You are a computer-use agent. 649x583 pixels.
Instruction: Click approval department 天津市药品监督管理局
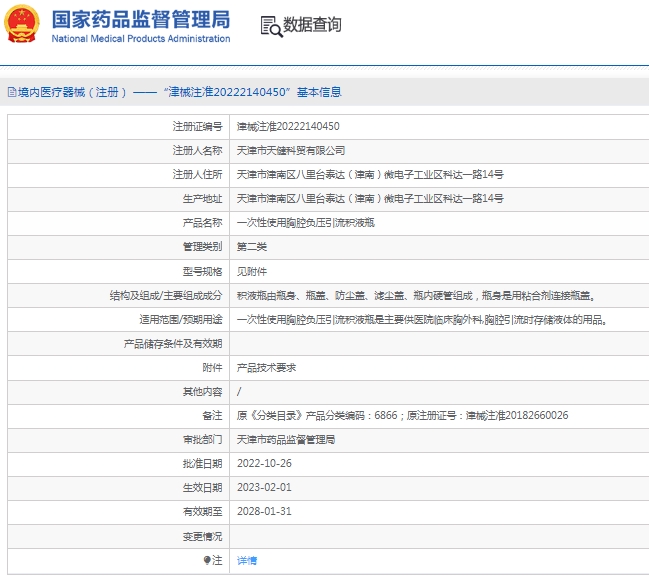click(x=286, y=439)
